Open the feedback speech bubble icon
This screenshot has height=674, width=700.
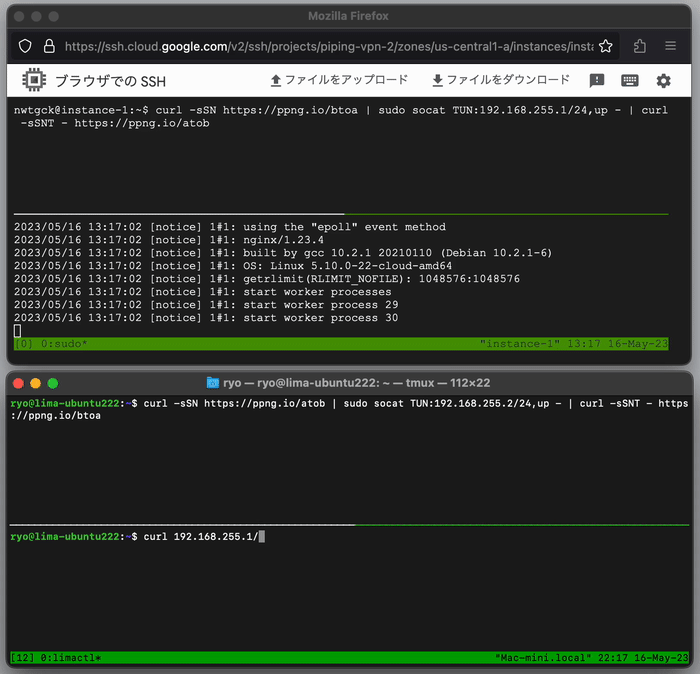[597, 81]
